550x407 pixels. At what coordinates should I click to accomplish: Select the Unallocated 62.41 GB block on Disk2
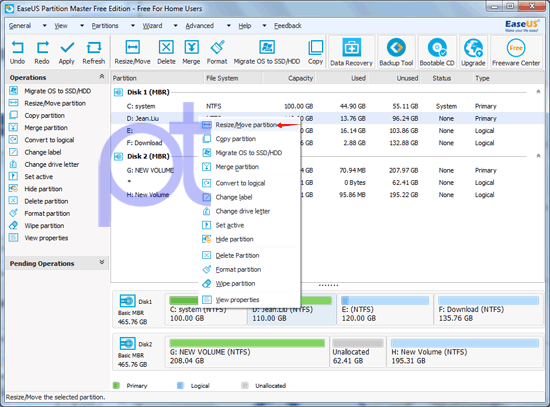(357, 352)
